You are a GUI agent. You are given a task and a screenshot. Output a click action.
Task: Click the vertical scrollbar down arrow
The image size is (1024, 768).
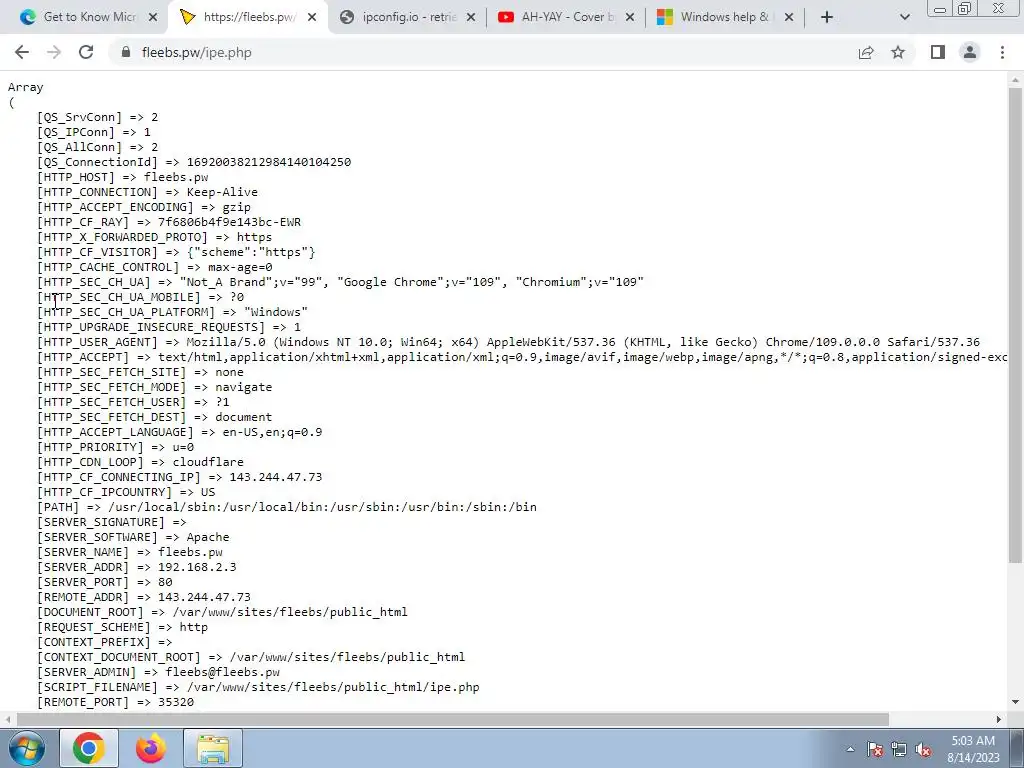click(x=1015, y=703)
